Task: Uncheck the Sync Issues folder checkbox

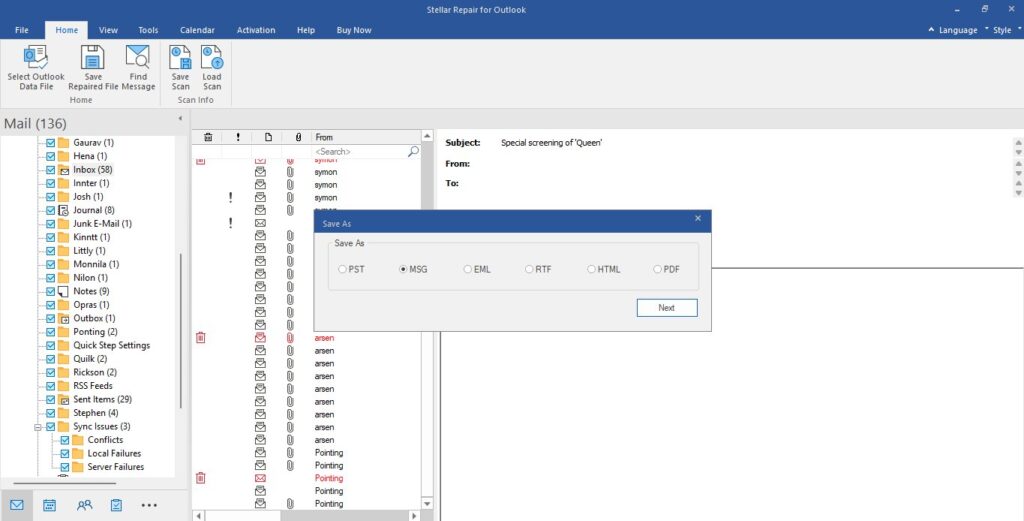Action: (x=50, y=426)
